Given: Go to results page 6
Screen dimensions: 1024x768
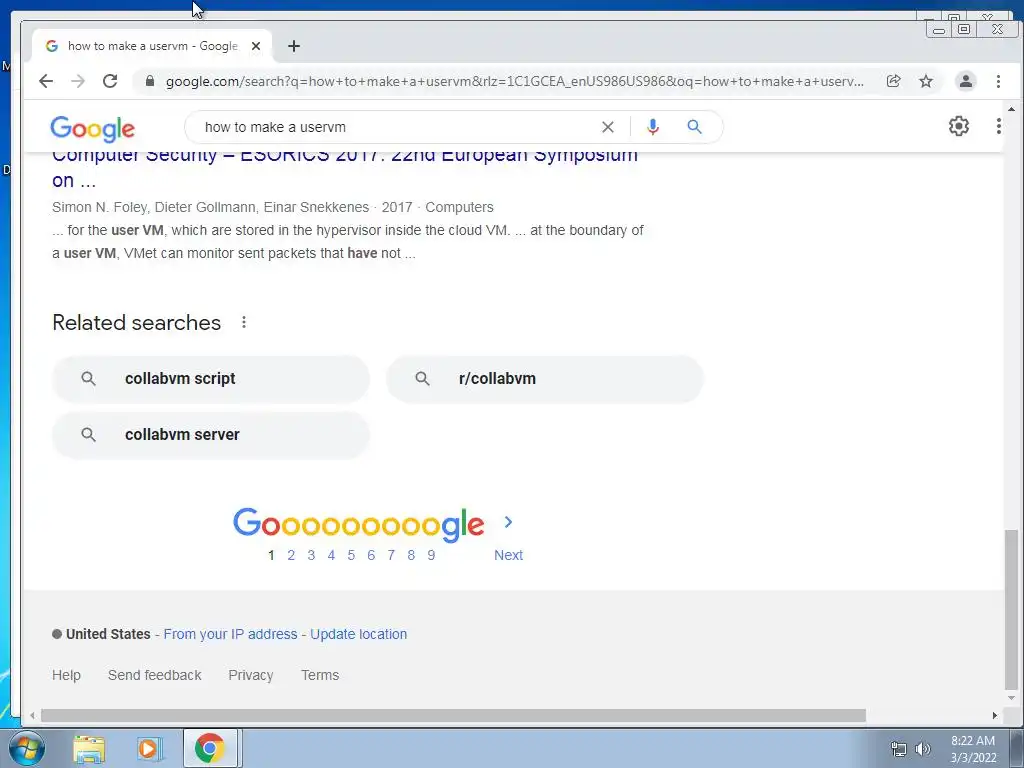Looking at the screenshot, I should point(371,555).
